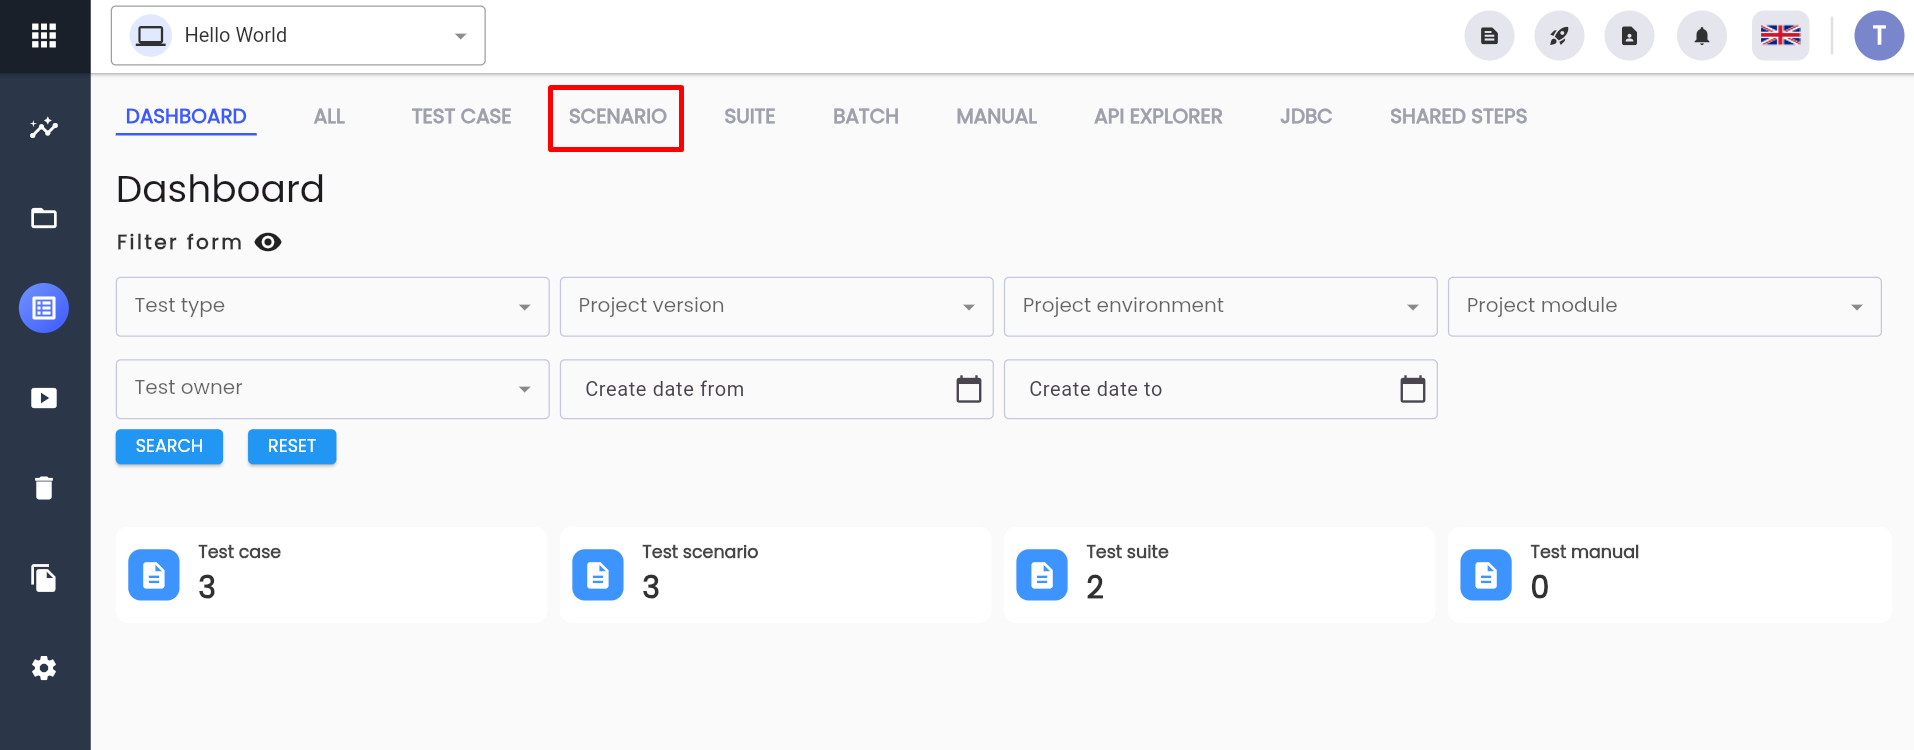Switch to the ALL tab

329,117
